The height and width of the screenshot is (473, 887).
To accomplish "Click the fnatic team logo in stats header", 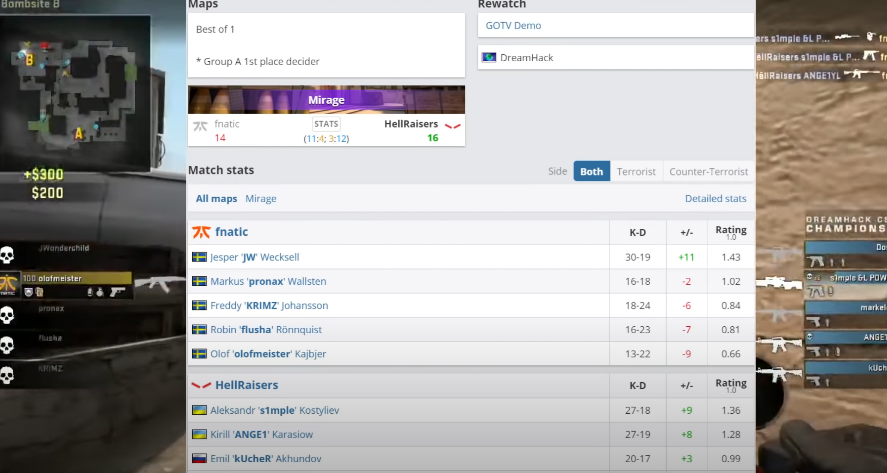I will pos(201,232).
